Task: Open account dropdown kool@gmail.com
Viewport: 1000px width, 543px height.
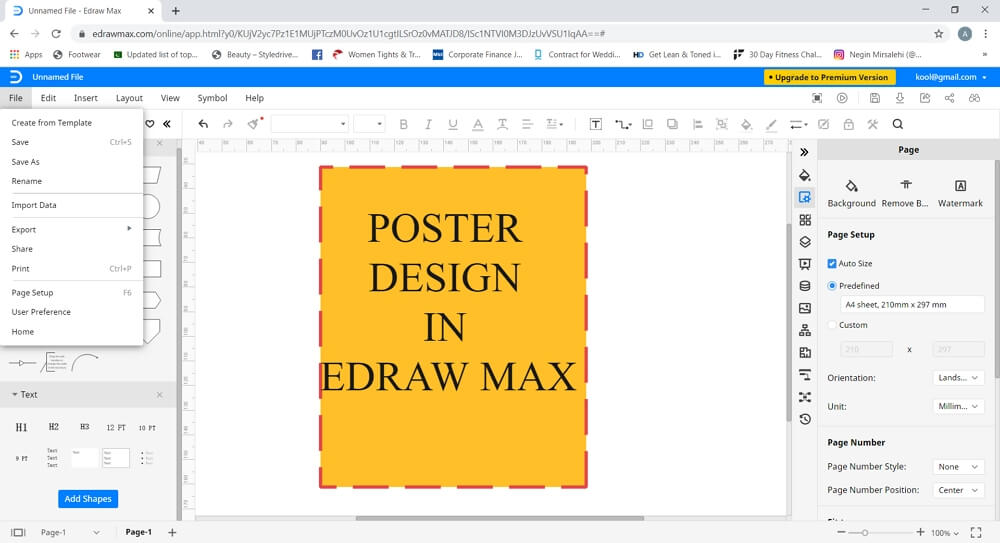Action: pos(951,77)
